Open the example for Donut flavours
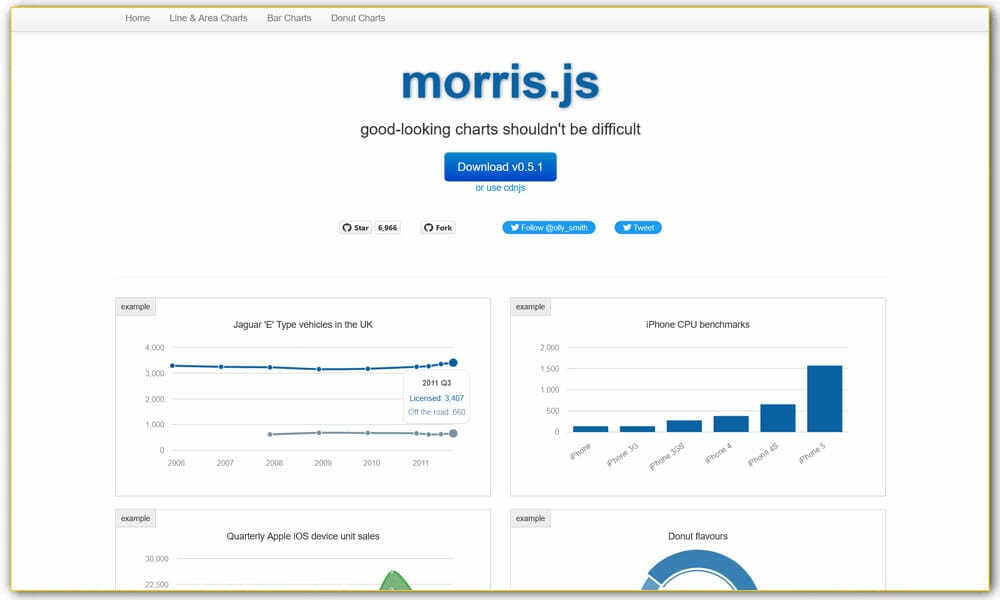 click(530, 517)
